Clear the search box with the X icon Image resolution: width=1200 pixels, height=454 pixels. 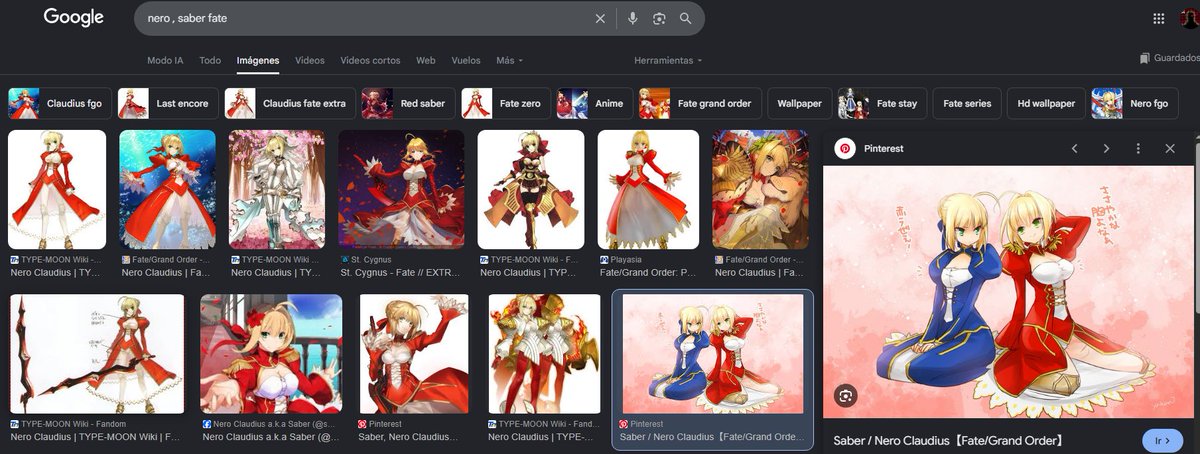click(x=600, y=18)
